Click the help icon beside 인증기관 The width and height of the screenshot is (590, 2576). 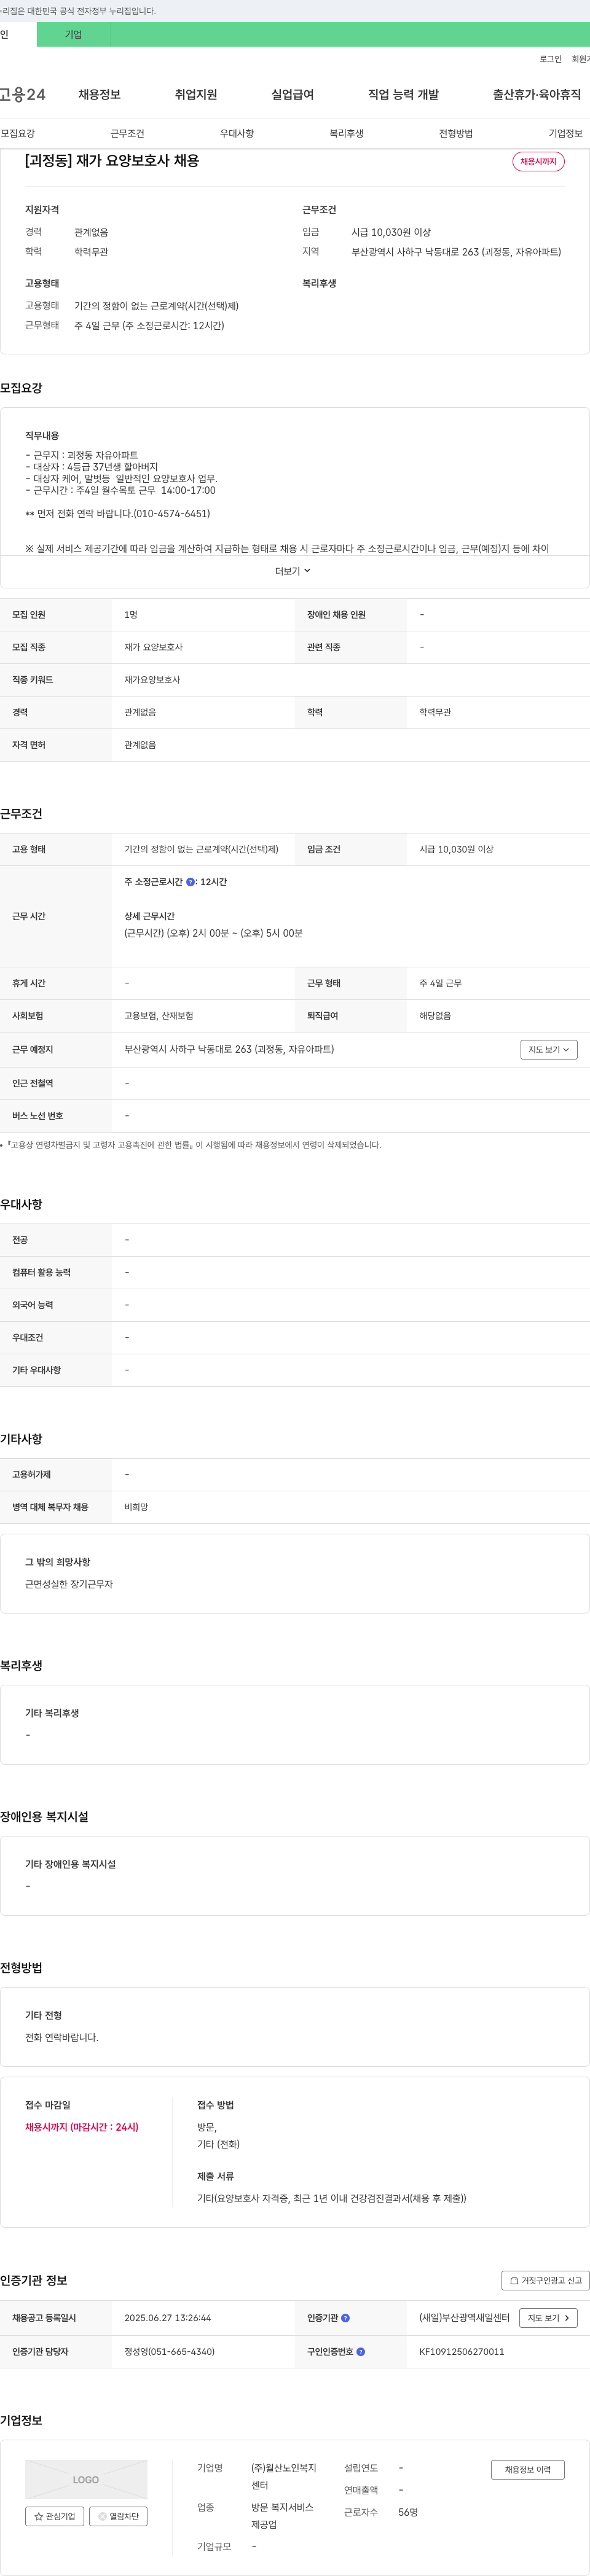coord(345,2318)
